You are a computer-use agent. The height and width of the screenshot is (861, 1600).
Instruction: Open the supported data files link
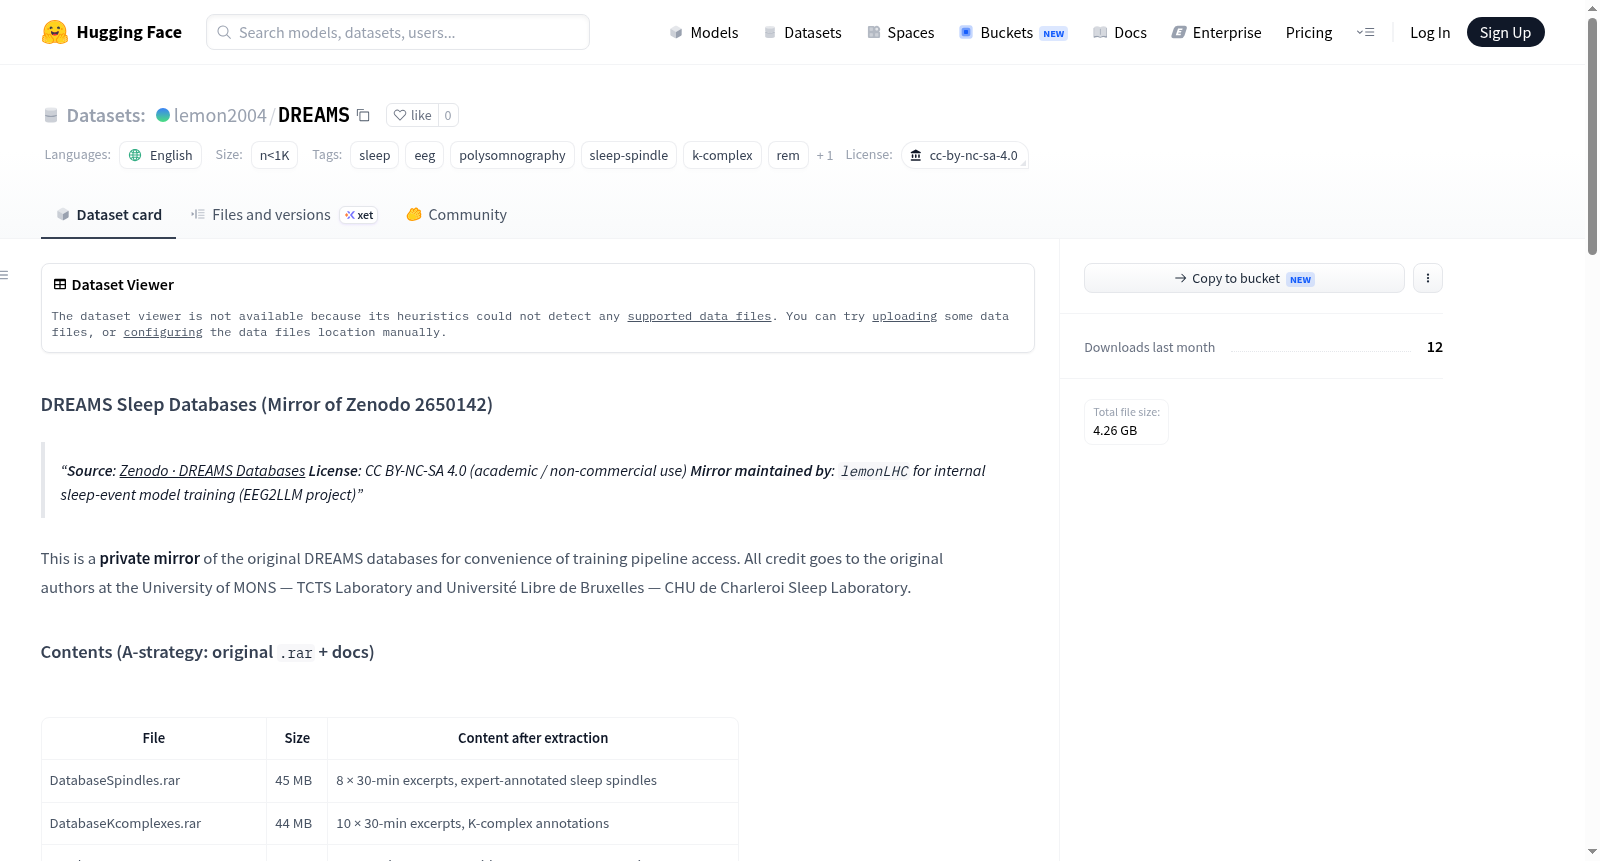(700, 316)
